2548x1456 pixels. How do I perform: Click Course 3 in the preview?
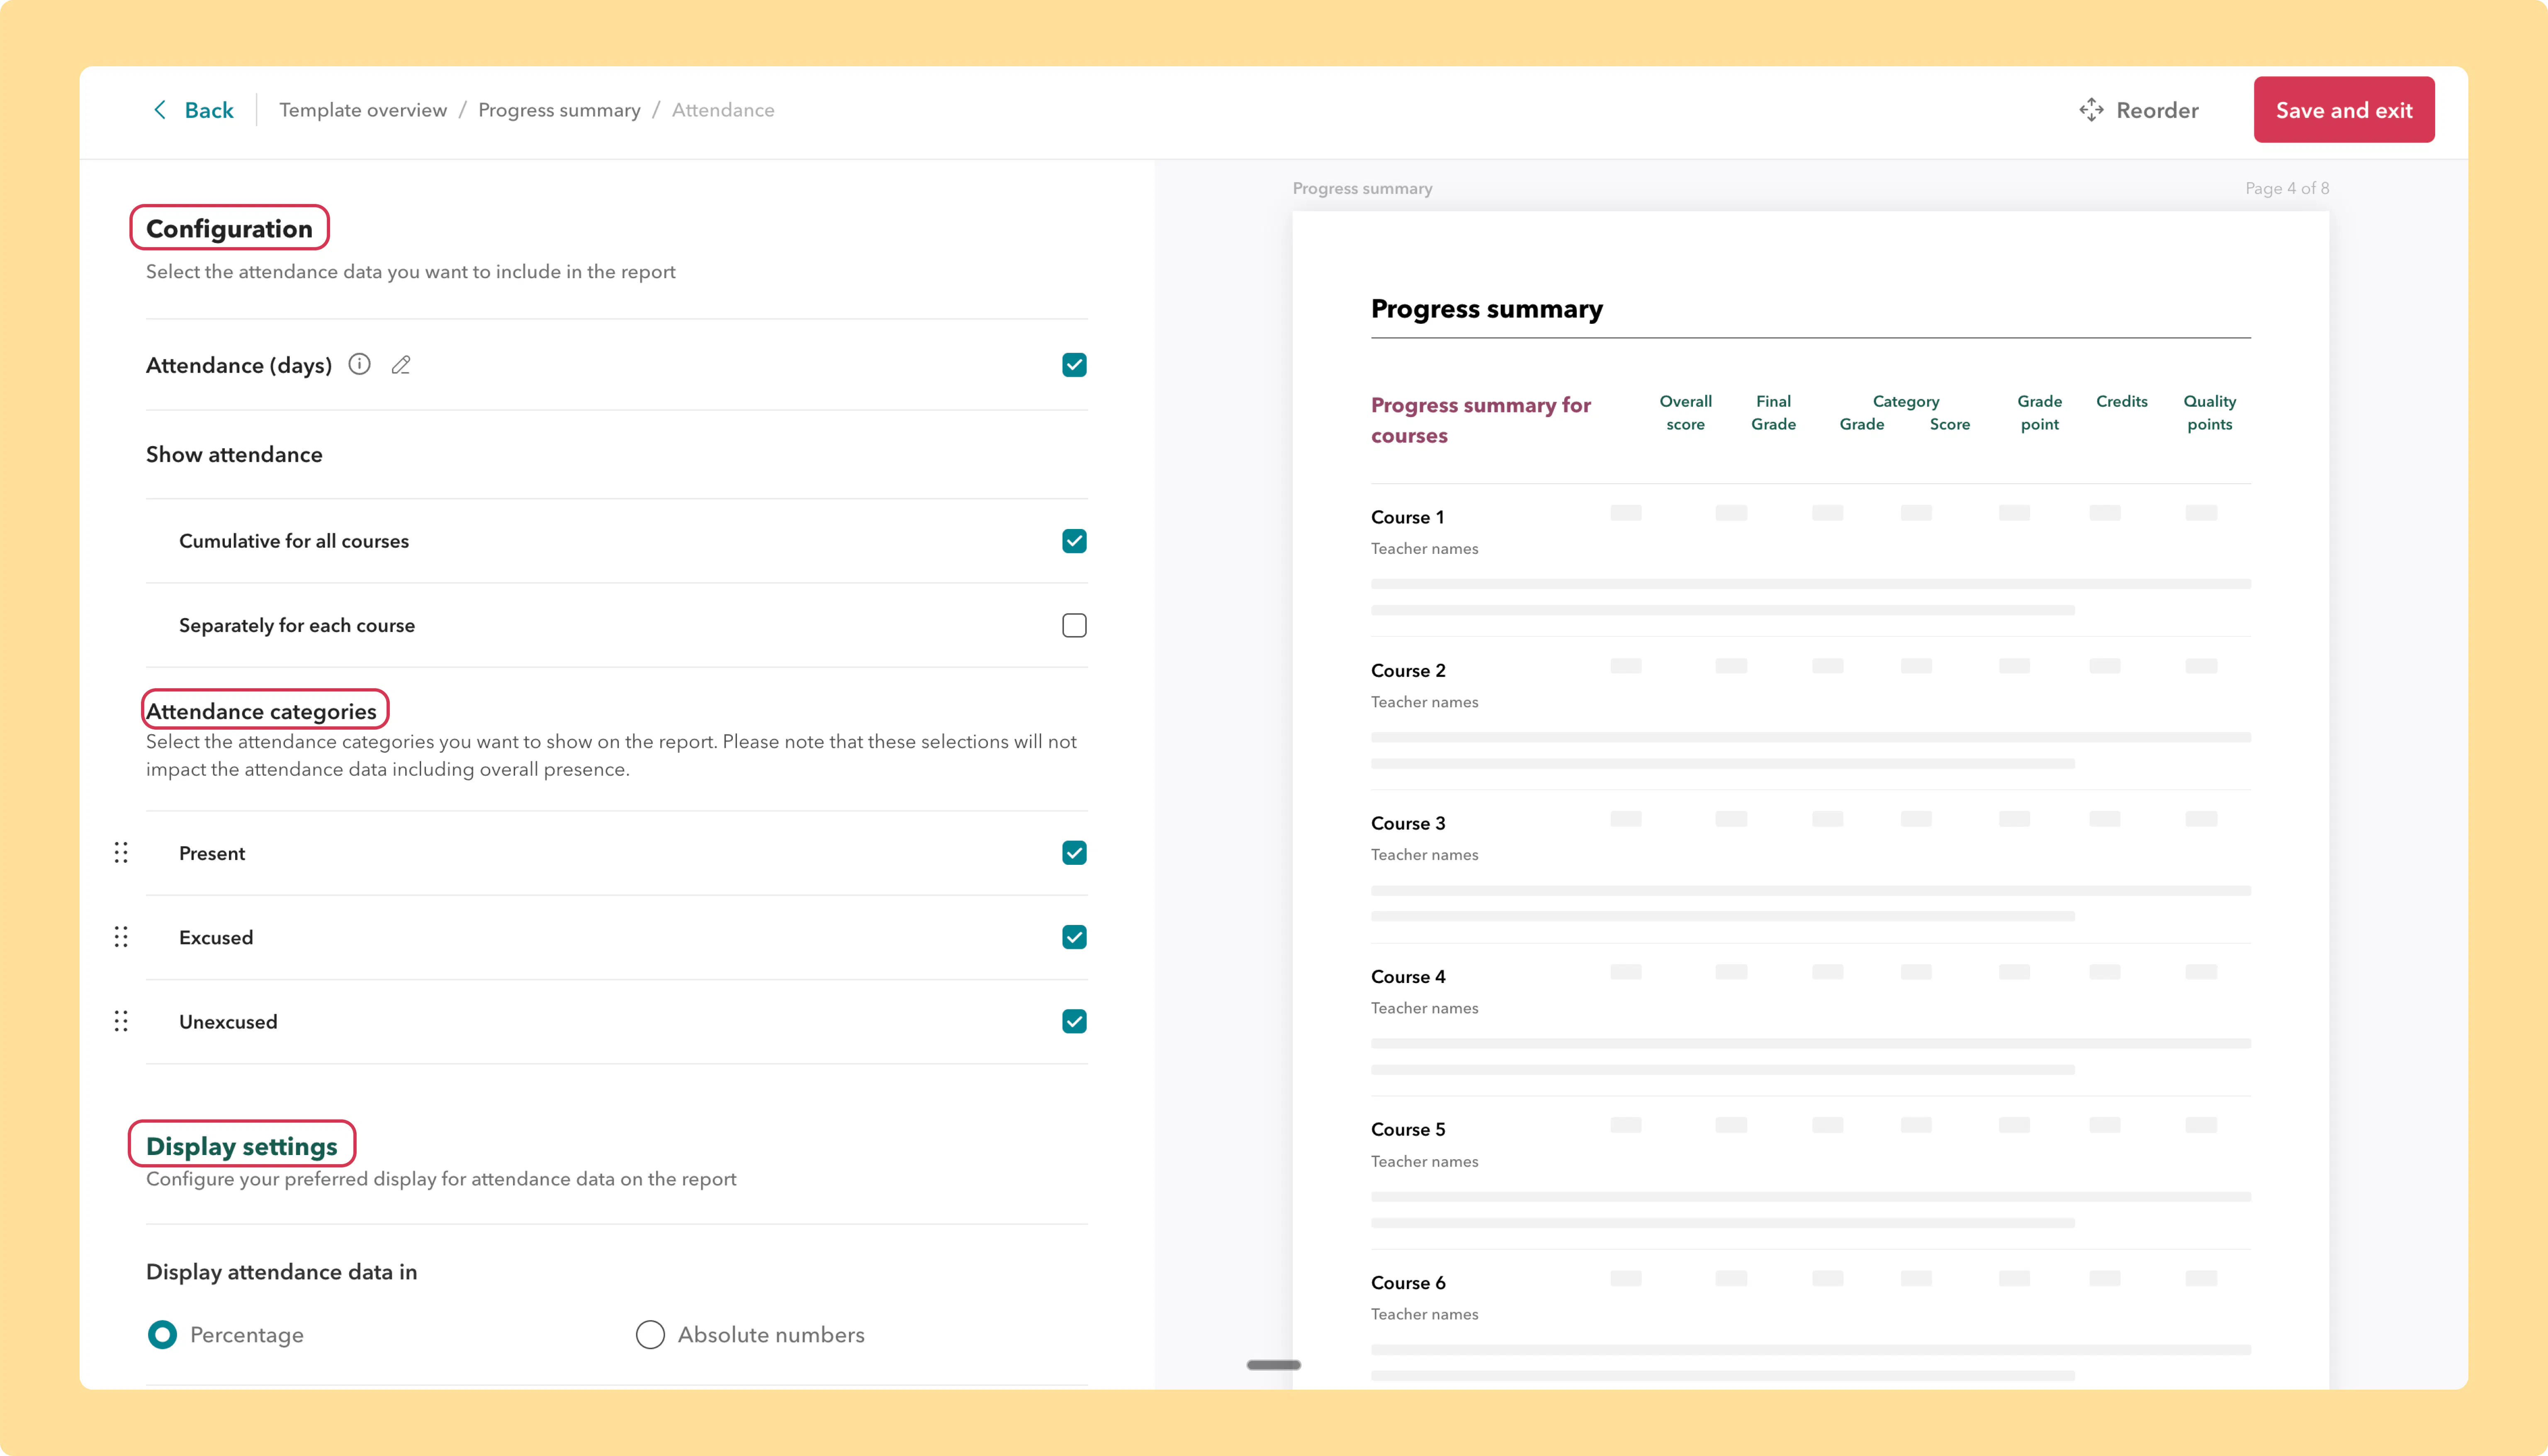pyautogui.click(x=1408, y=824)
